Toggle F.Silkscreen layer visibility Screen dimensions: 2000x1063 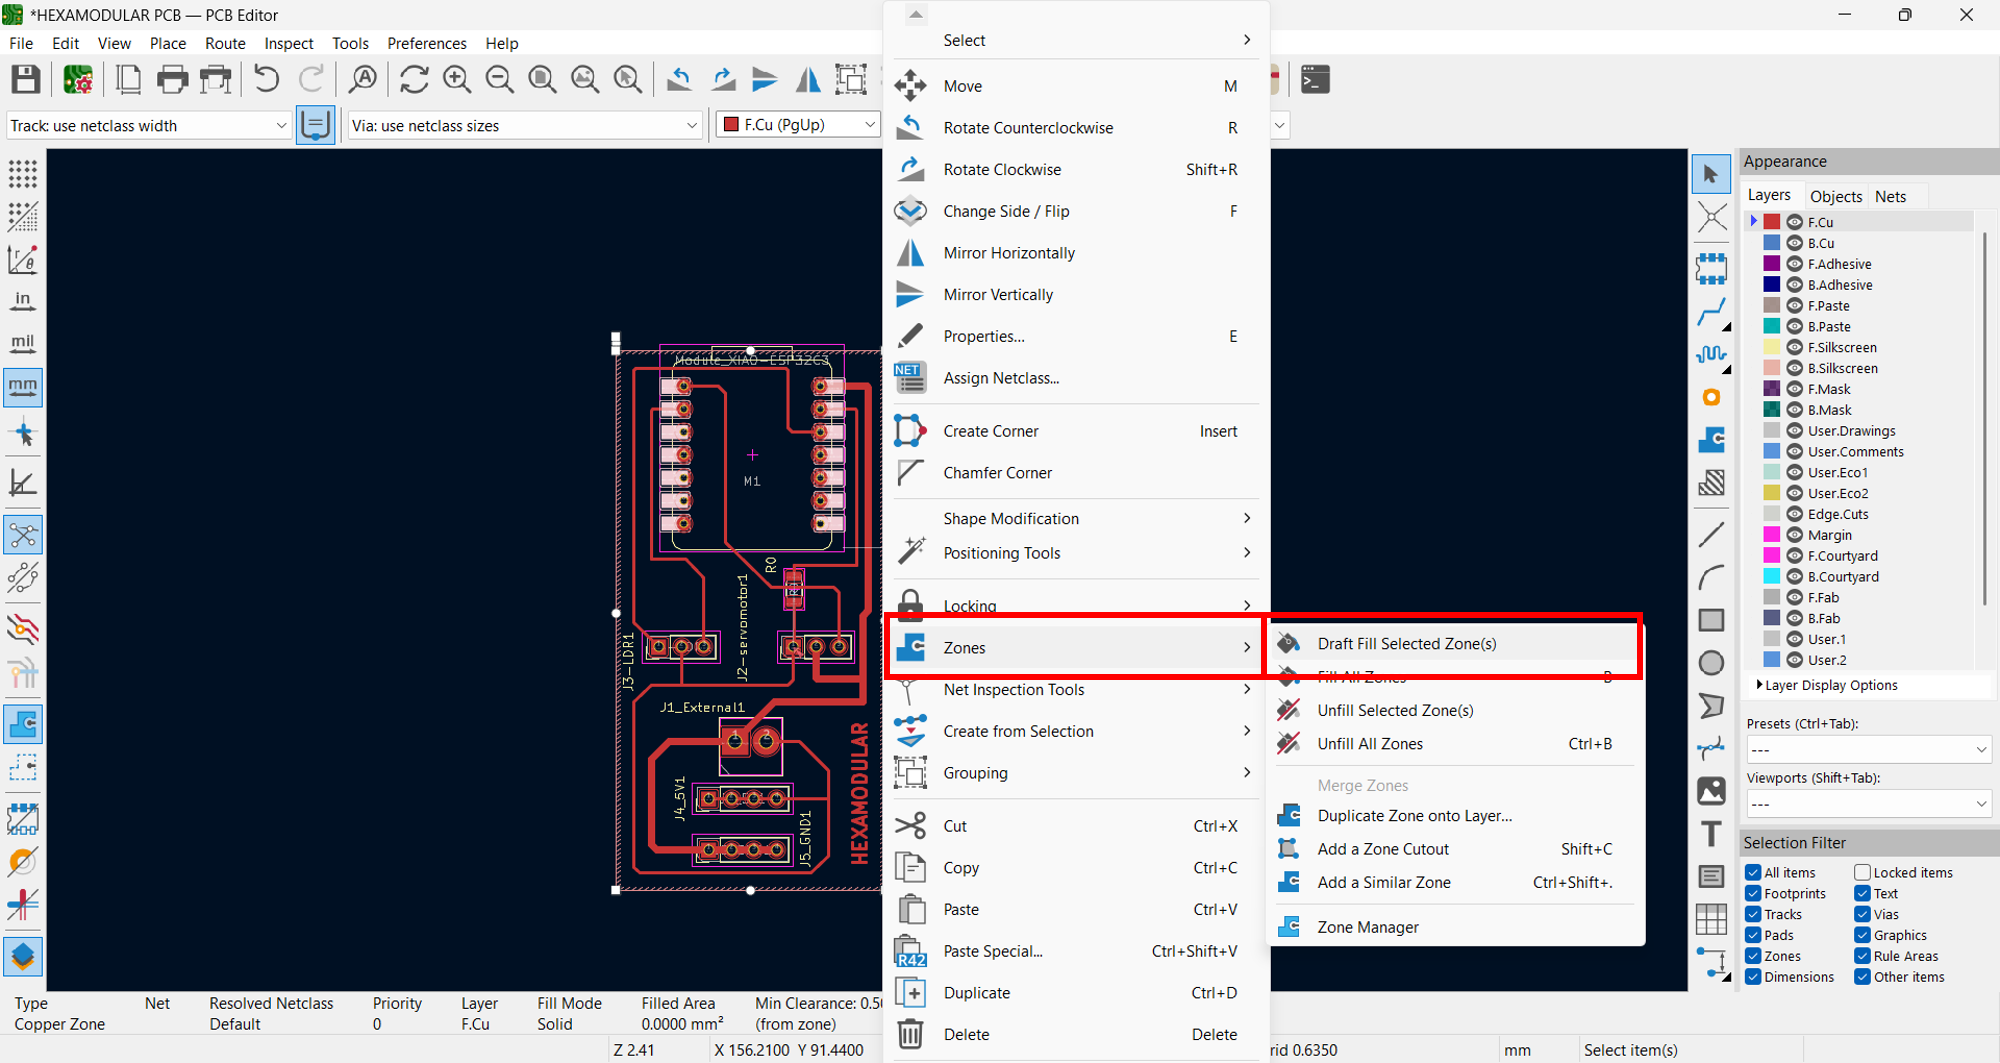click(x=1795, y=347)
